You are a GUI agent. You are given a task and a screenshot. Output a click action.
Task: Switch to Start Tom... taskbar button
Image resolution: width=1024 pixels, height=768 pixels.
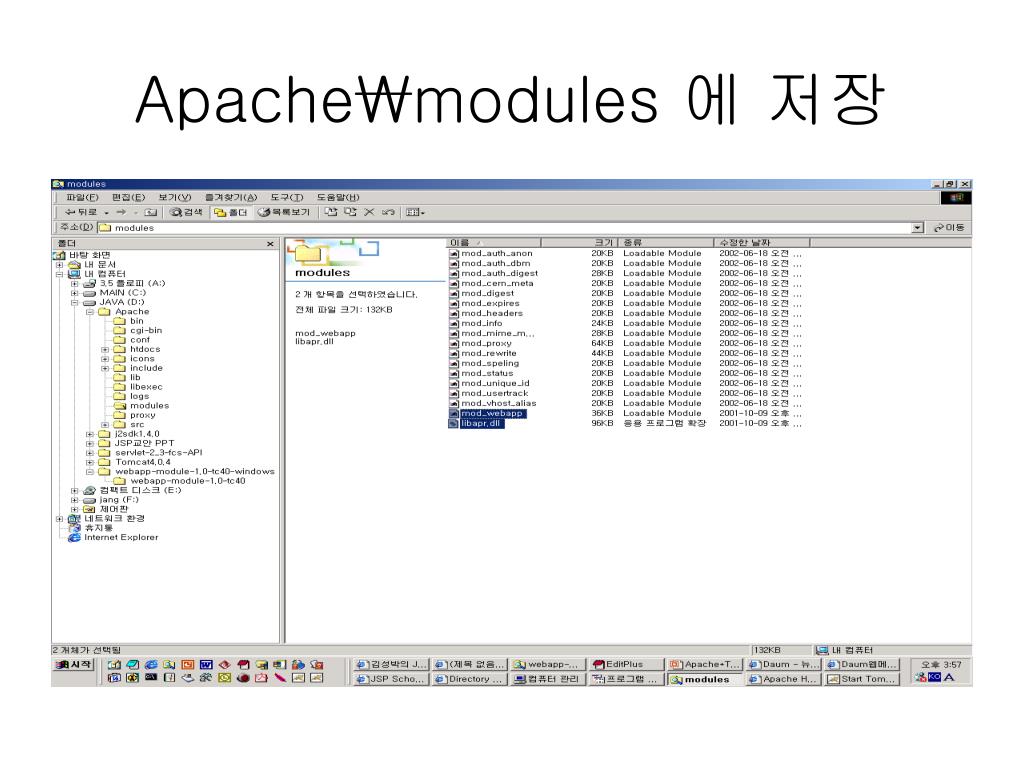pyautogui.click(x=861, y=679)
